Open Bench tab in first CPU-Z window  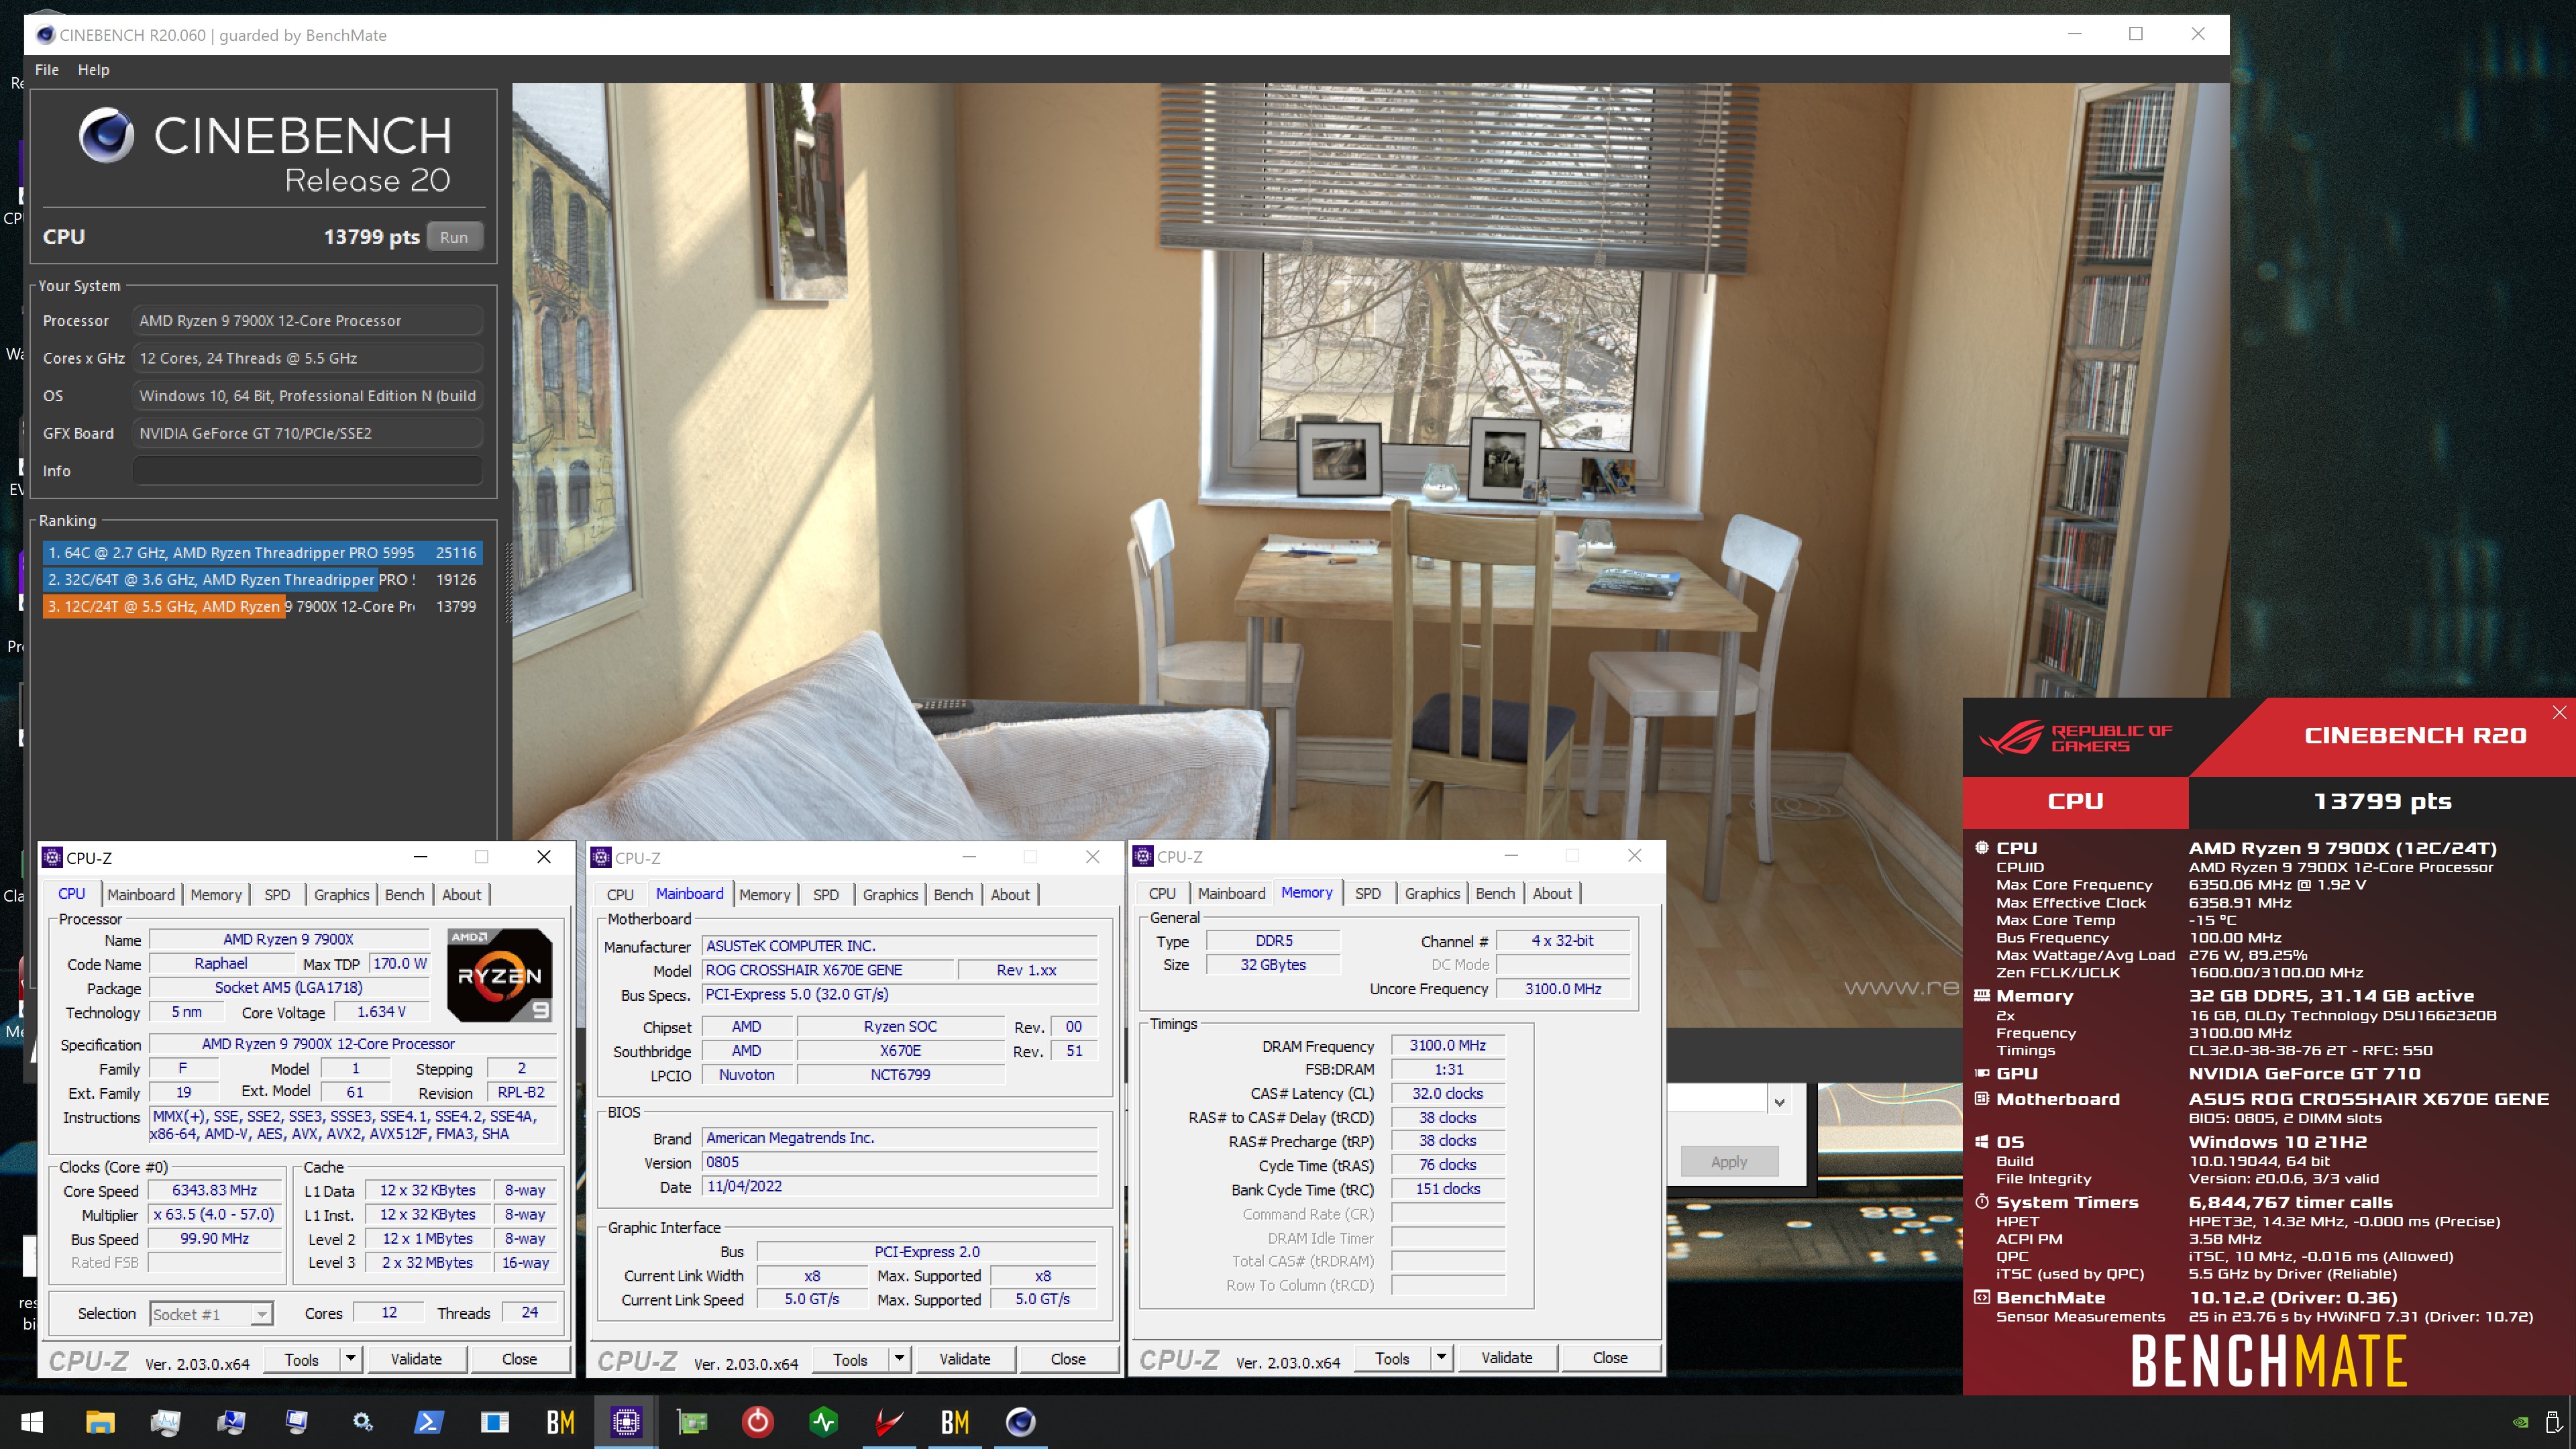(405, 894)
